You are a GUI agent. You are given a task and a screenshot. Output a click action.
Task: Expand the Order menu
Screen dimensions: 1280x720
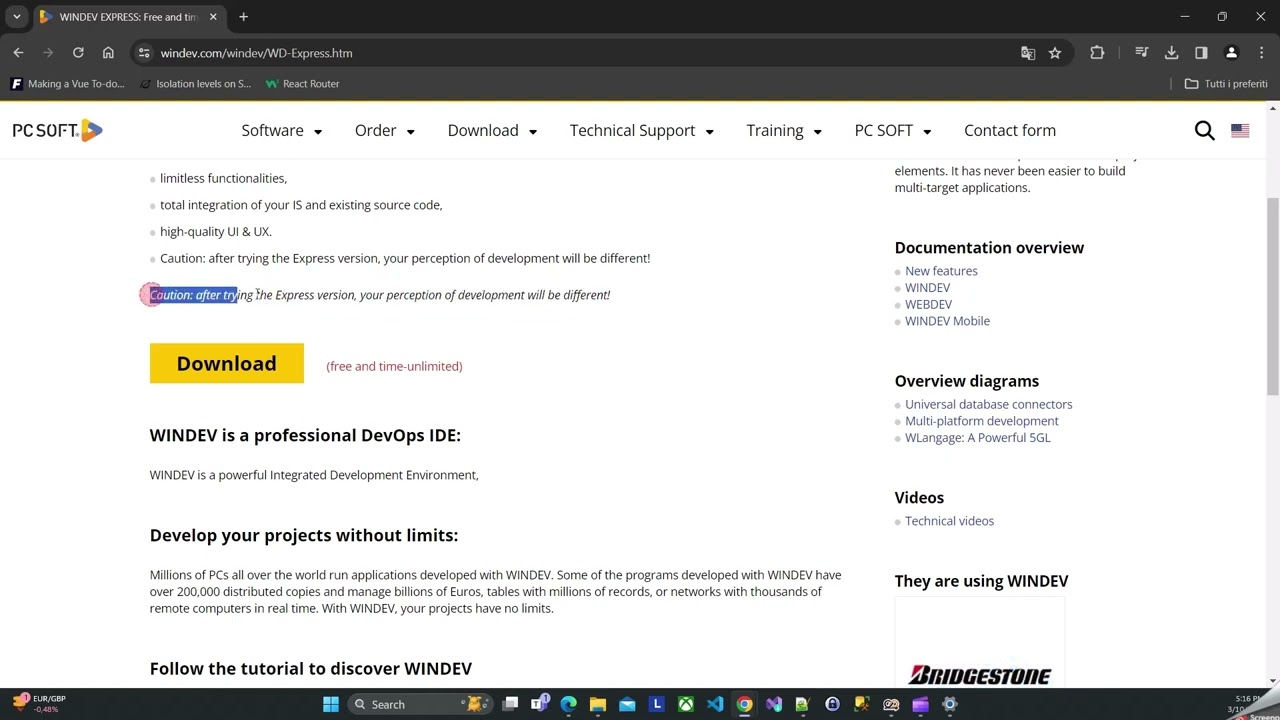384,131
